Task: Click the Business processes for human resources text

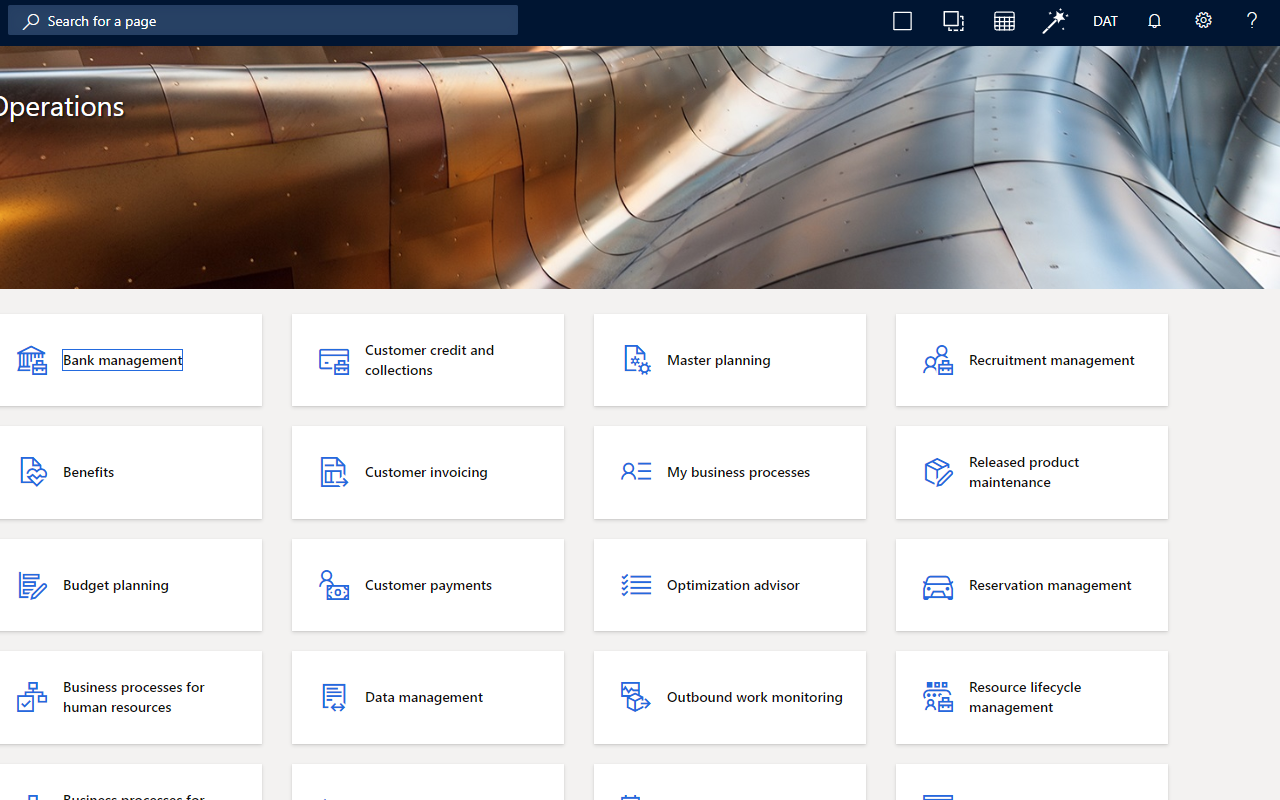Action: (134, 697)
